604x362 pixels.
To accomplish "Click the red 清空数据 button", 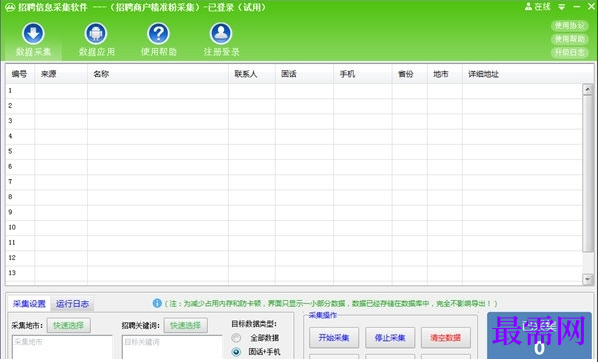I will pos(446,338).
